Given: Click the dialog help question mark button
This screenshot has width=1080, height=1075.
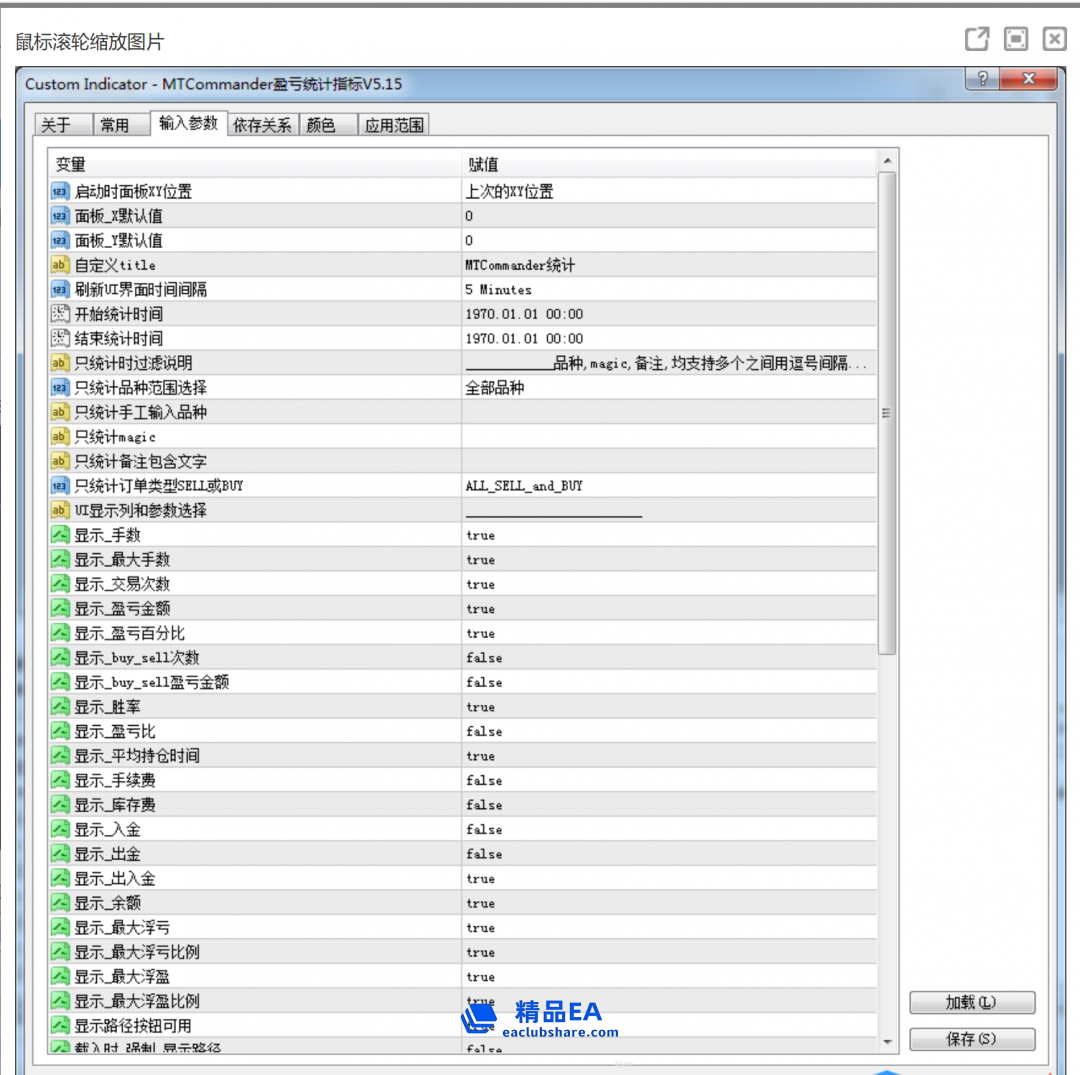Looking at the screenshot, I should click(x=982, y=80).
